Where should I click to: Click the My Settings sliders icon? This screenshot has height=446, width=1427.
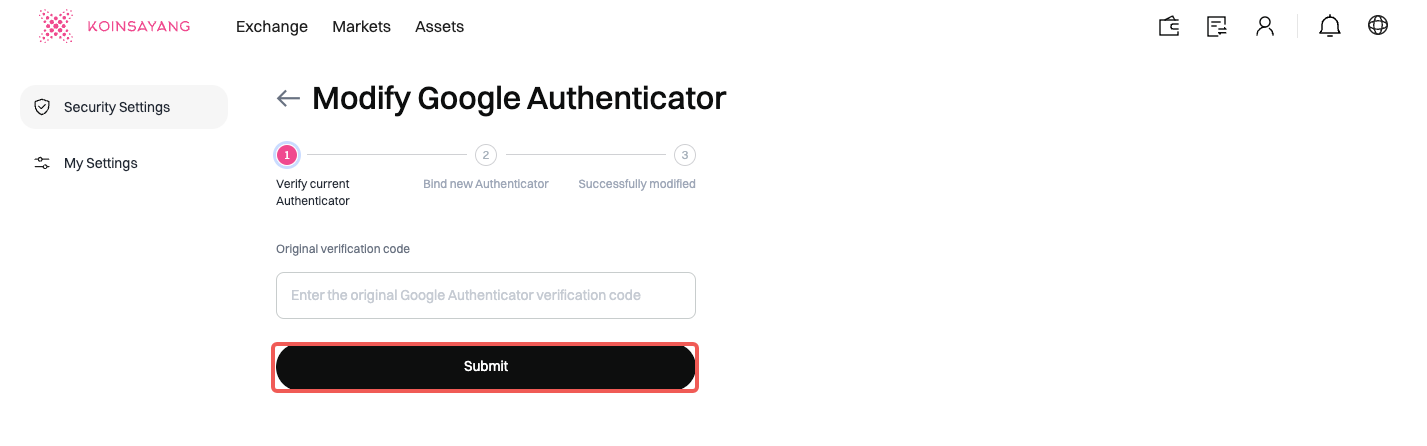coord(42,163)
